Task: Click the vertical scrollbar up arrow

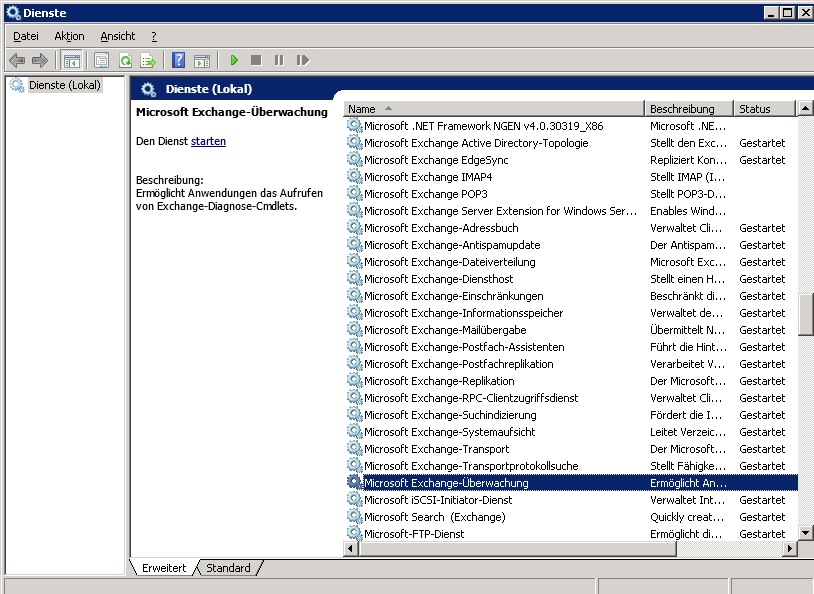Action: 805,108
